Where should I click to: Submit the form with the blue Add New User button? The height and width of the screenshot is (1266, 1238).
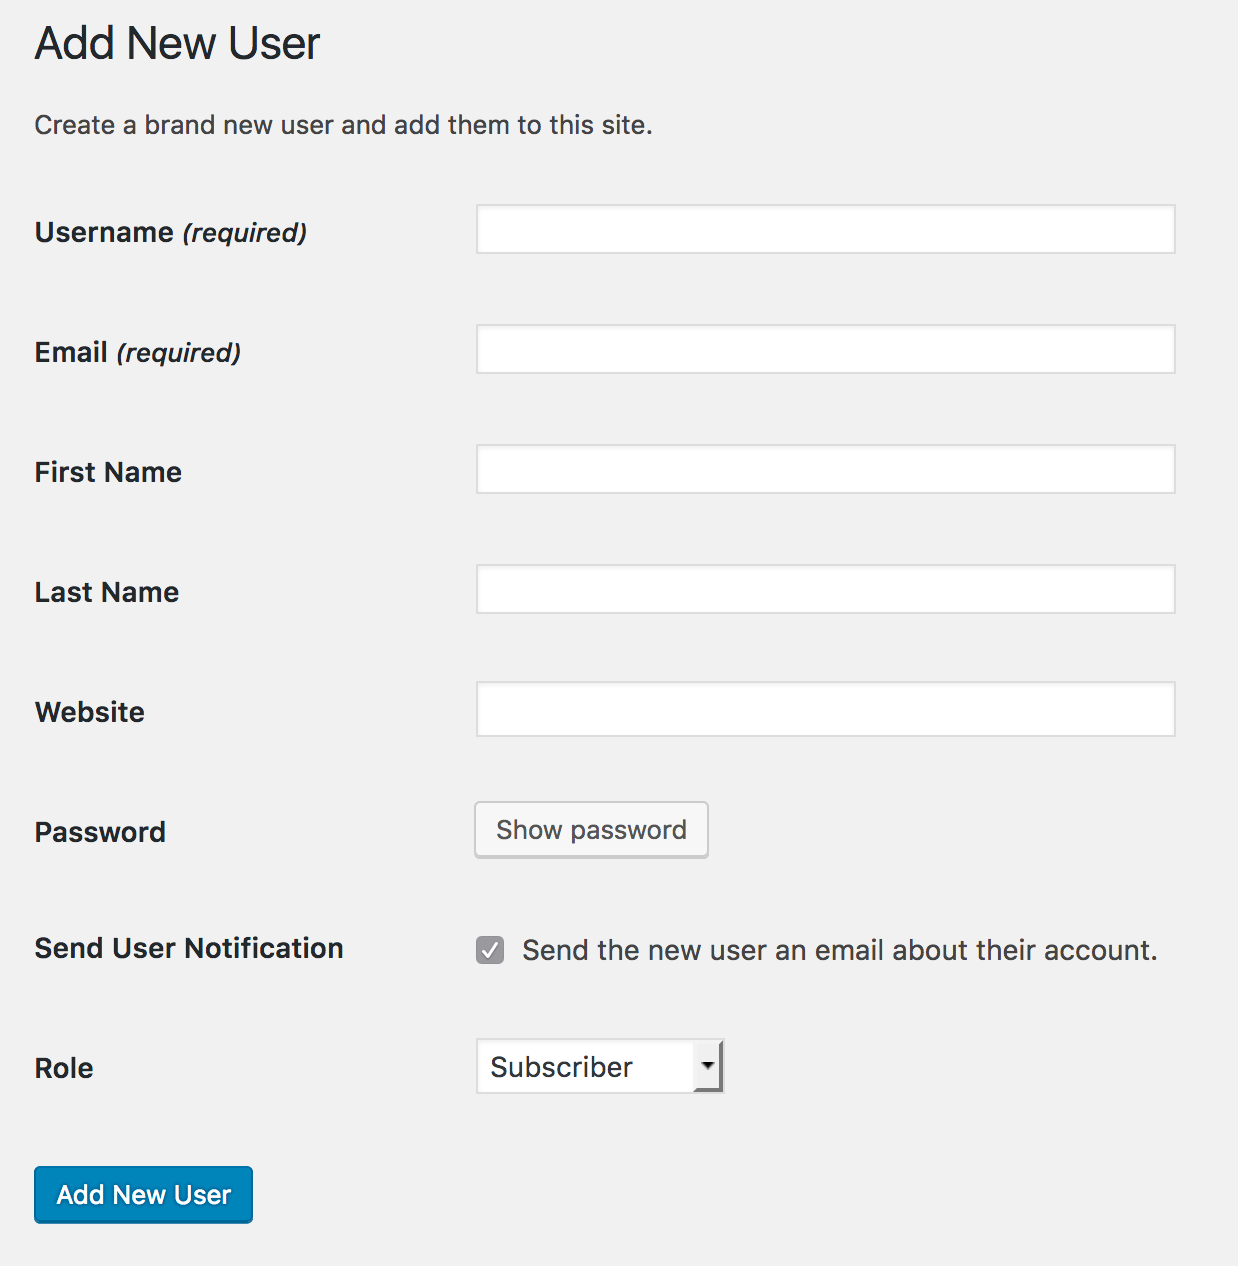point(143,1195)
